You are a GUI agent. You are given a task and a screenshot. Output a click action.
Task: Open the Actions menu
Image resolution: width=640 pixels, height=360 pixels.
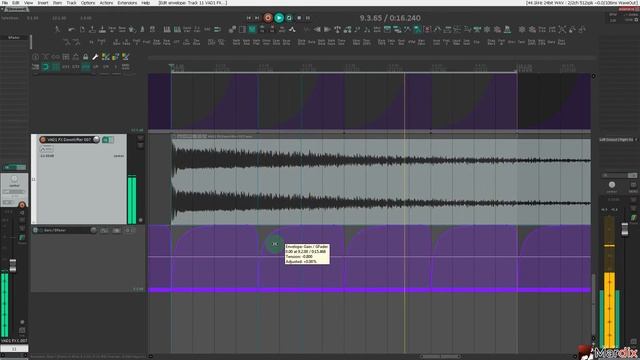click(x=107, y=2)
